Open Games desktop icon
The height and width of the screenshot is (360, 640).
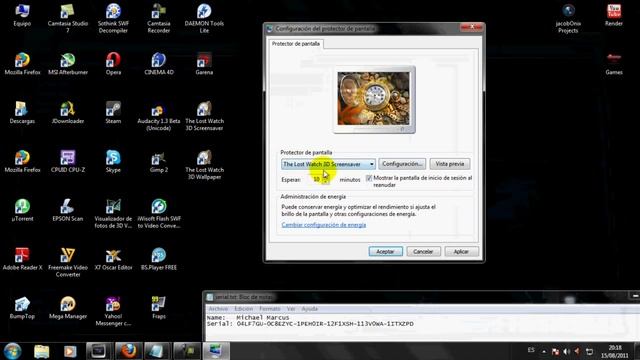coord(613,64)
